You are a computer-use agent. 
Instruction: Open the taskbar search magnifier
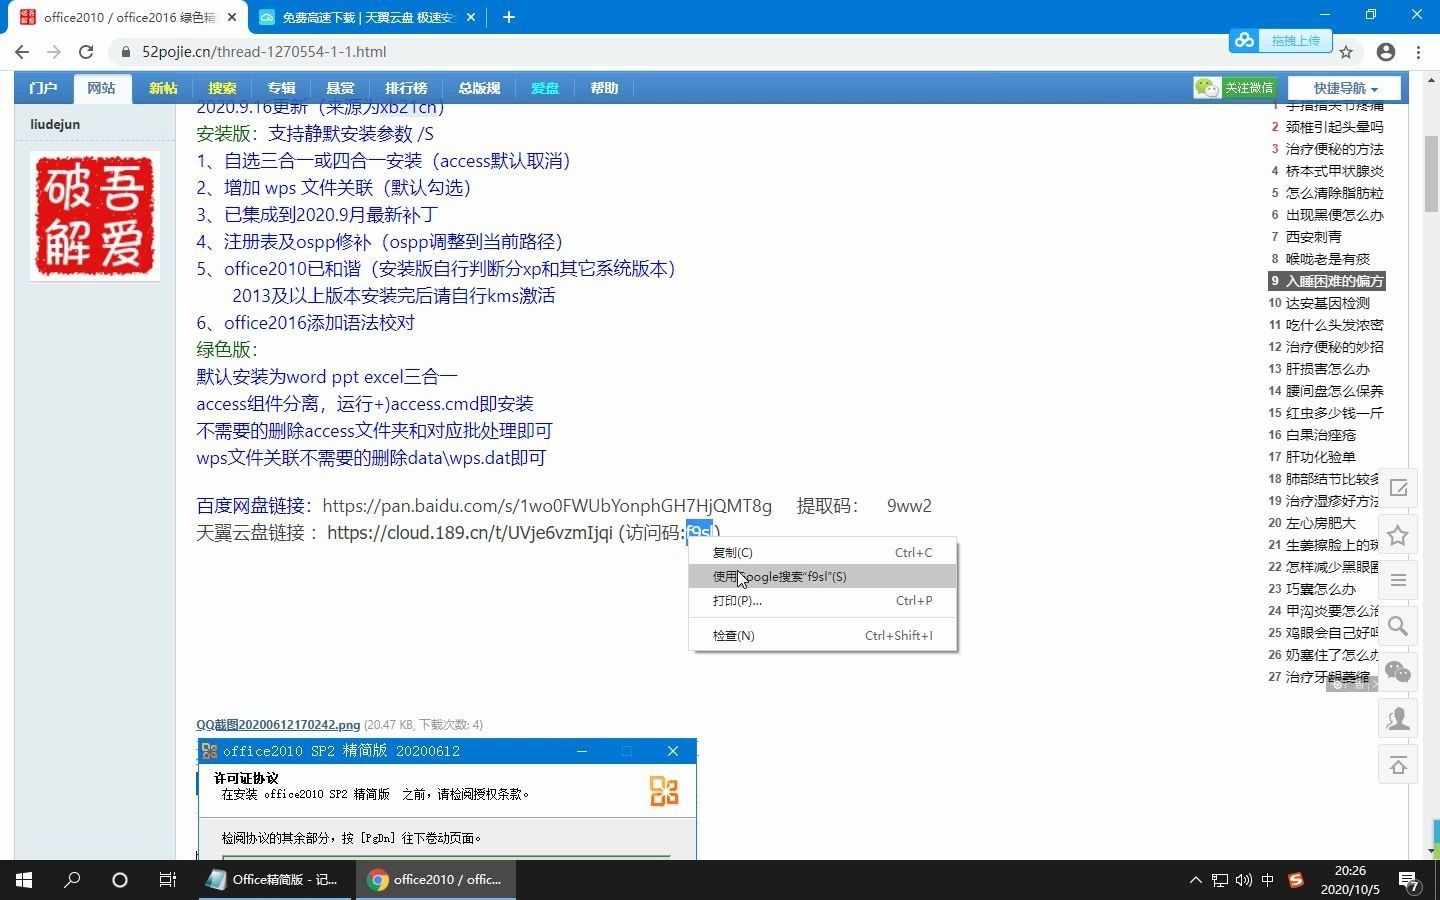point(72,880)
